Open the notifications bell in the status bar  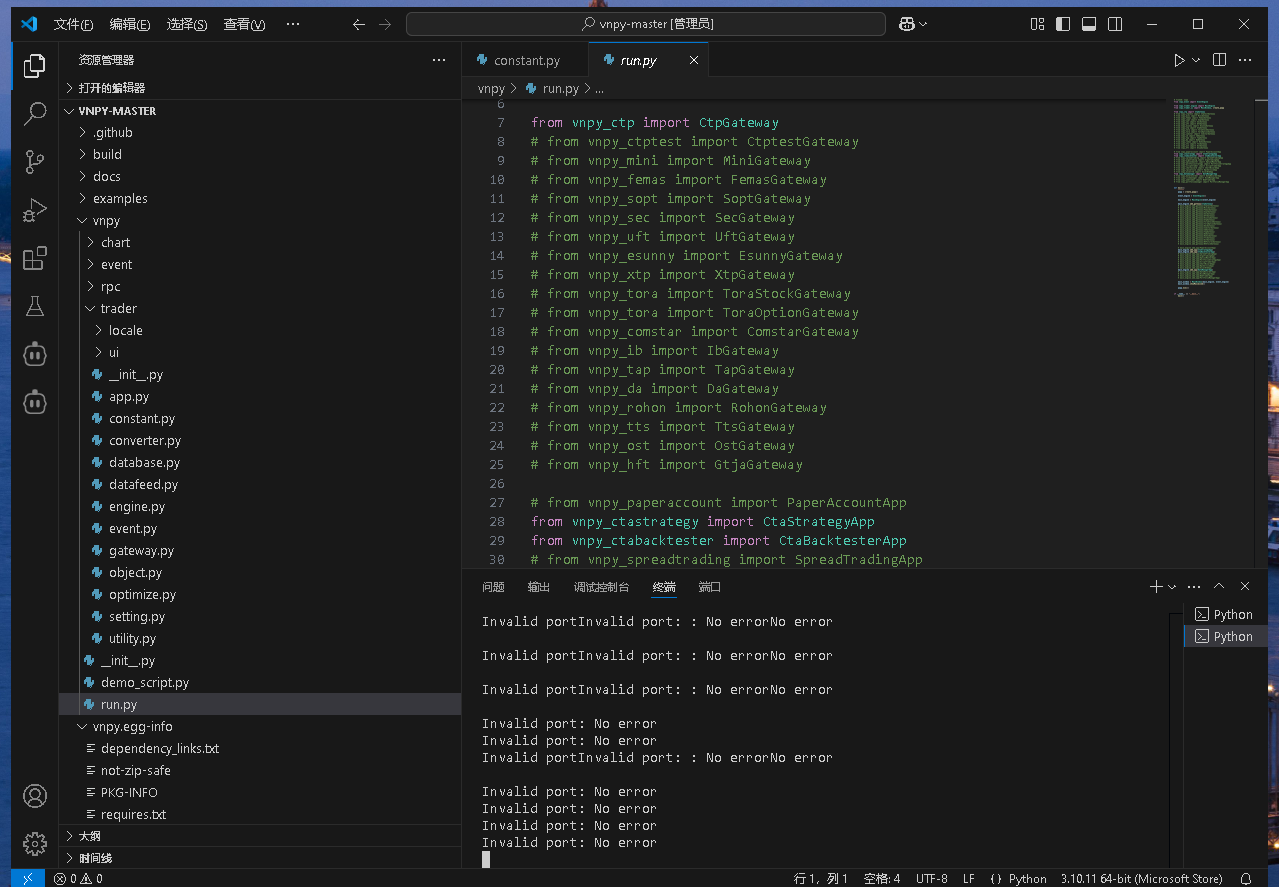(x=1246, y=879)
